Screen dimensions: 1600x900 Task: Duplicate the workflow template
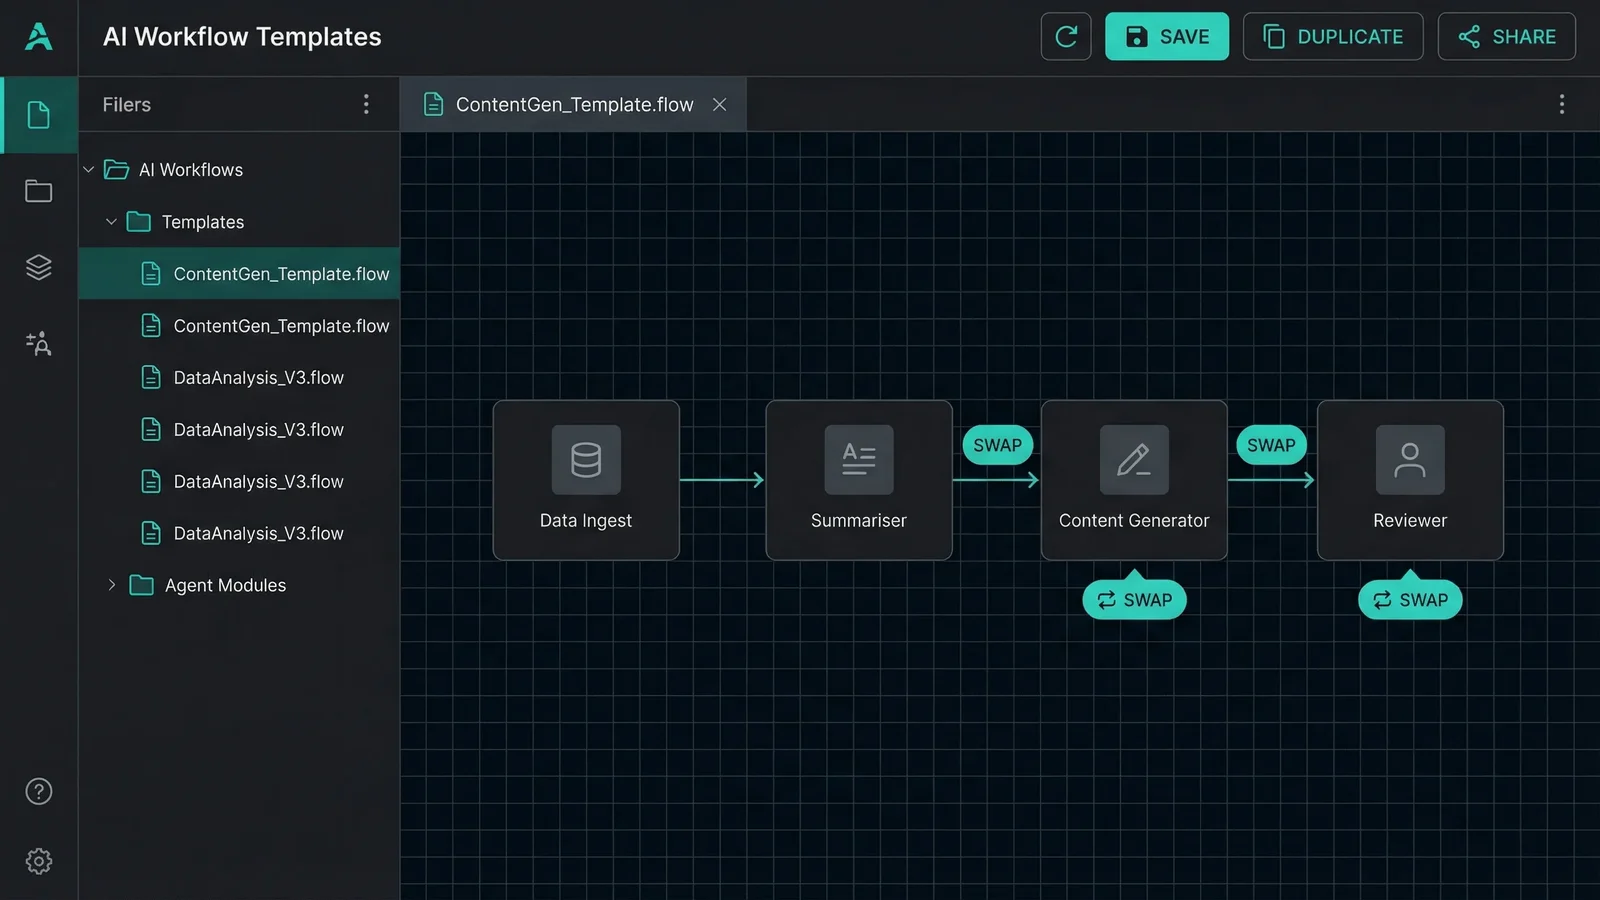[1333, 37]
